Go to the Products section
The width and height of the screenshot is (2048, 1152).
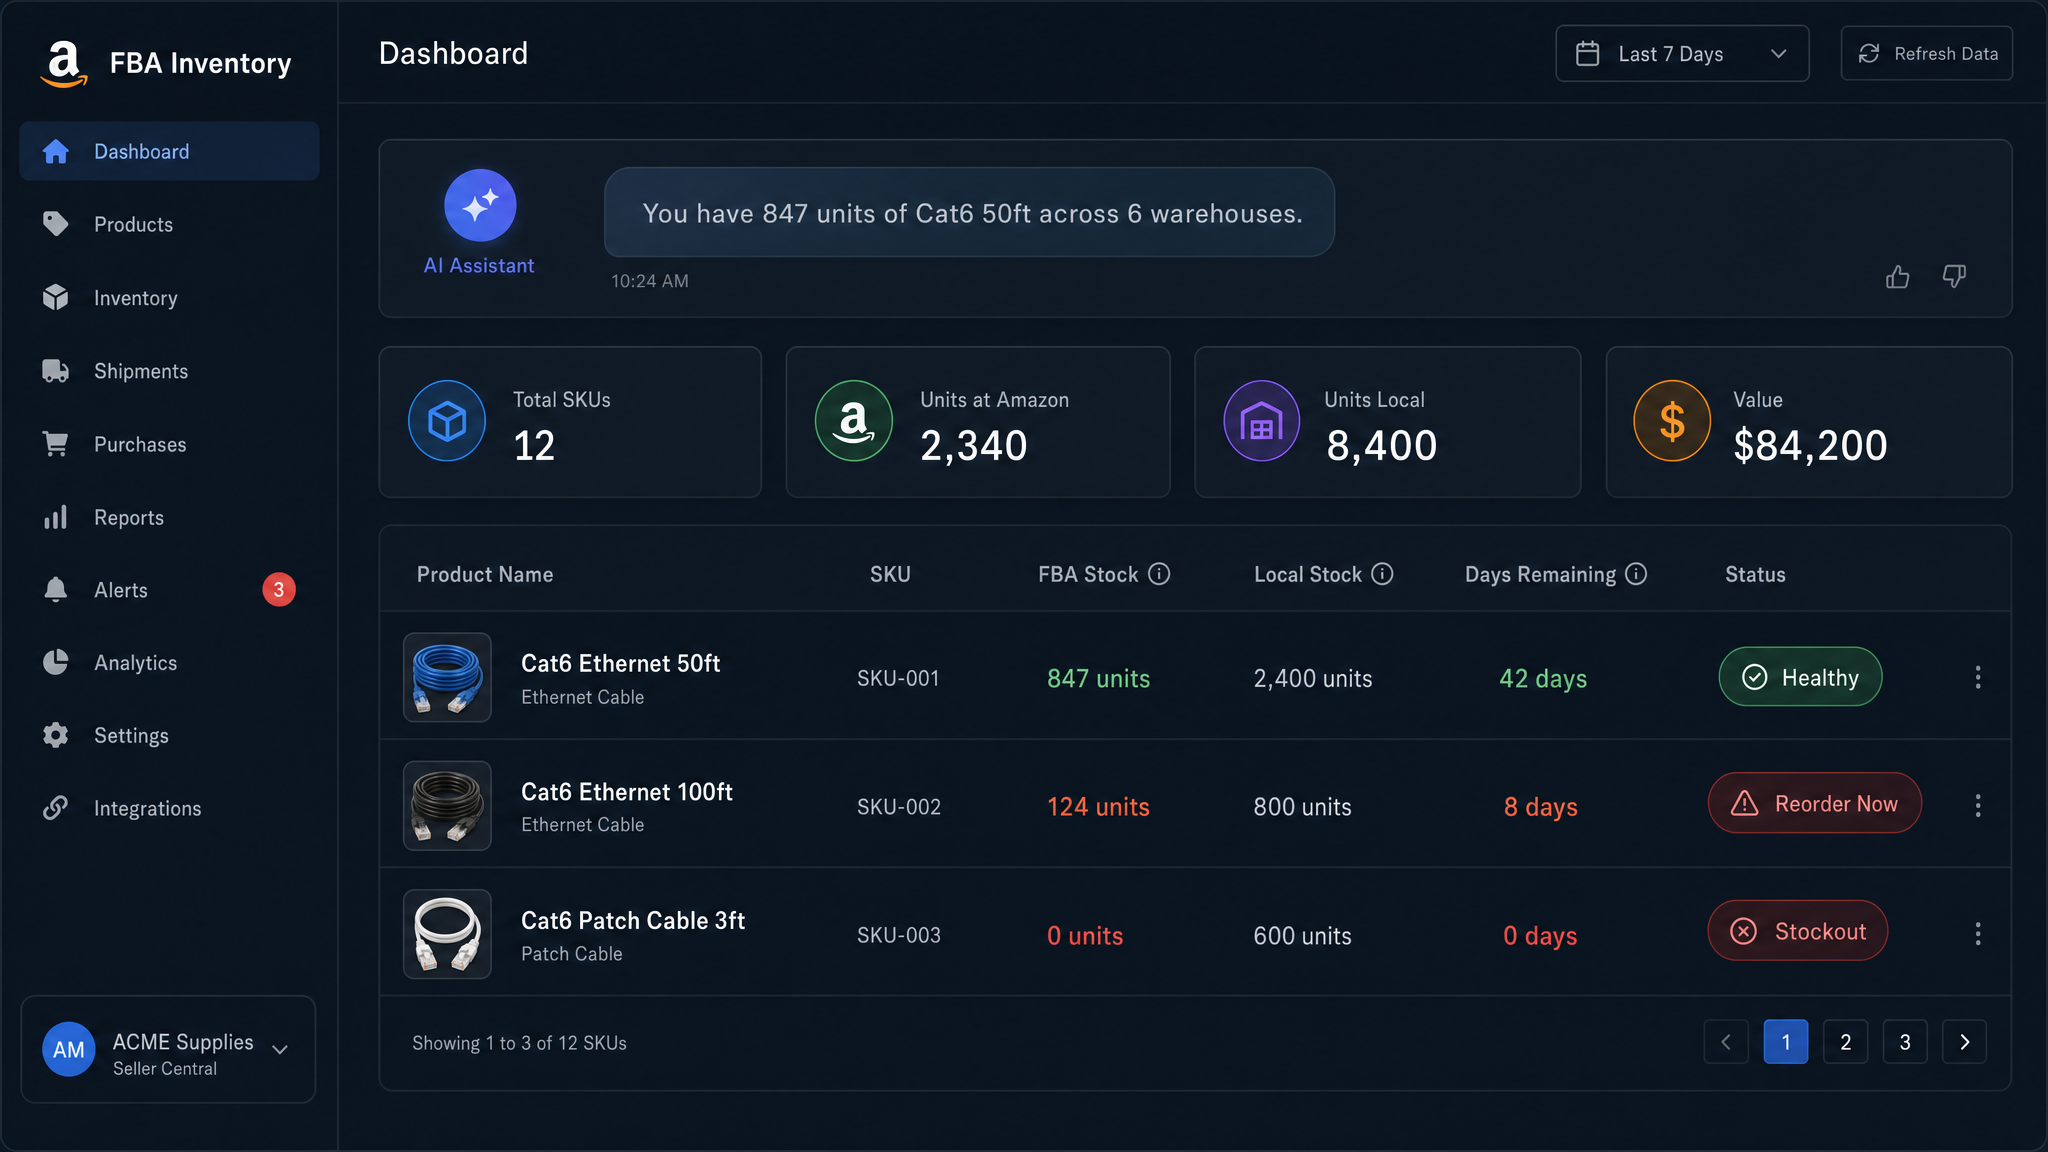pyautogui.click(x=169, y=224)
